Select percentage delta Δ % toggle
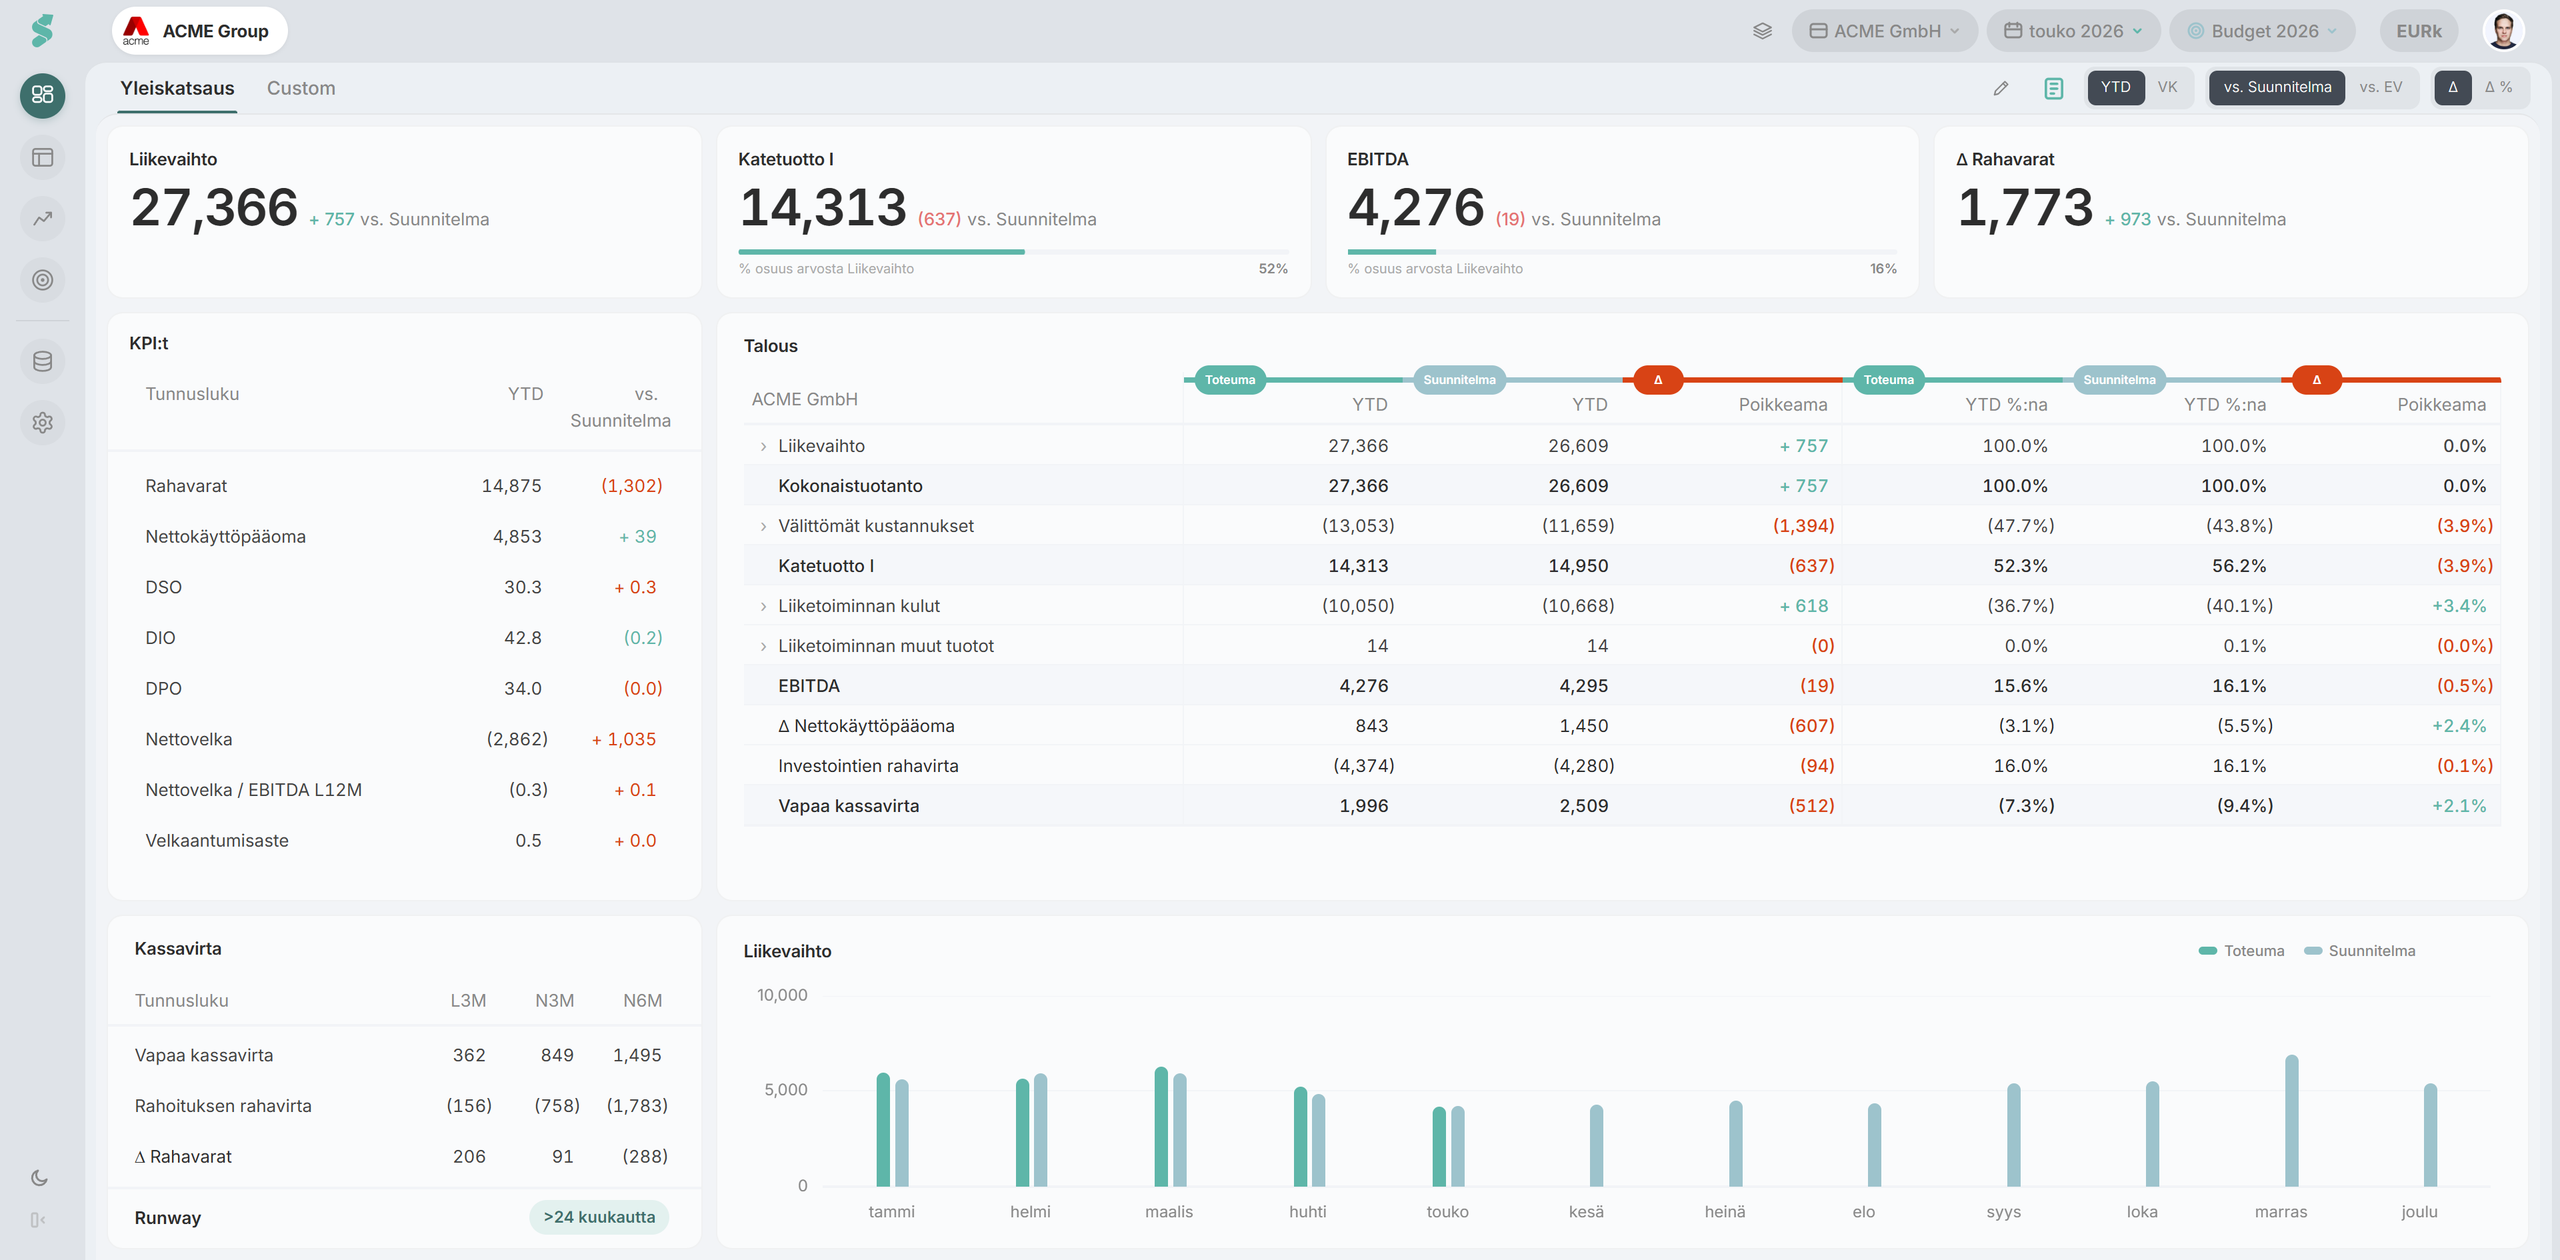Screen dimensions: 2560x1260 coord(2498,87)
